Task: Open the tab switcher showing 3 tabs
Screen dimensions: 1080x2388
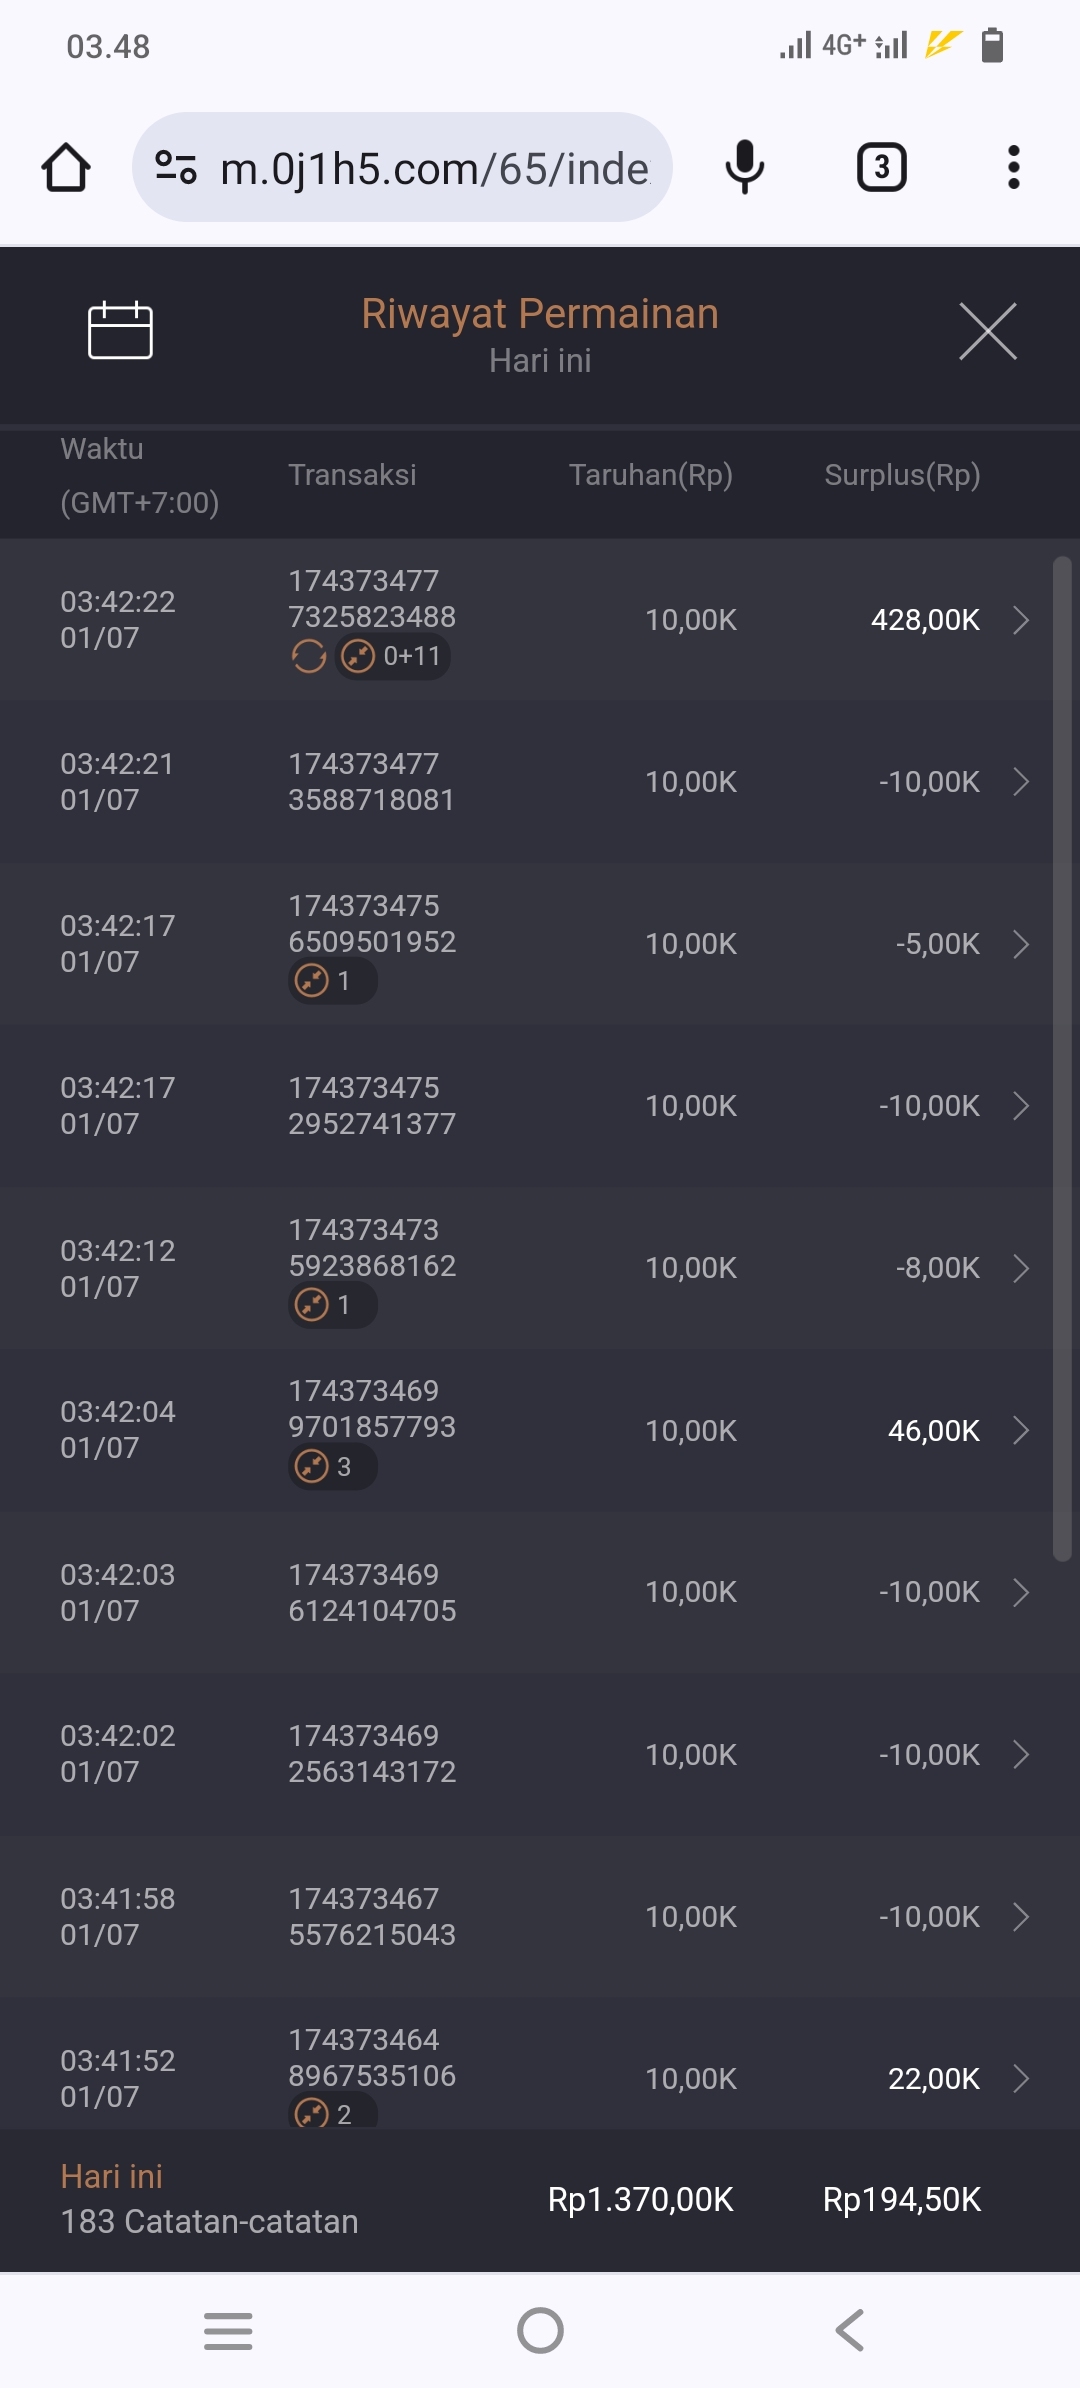Action: [881, 167]
